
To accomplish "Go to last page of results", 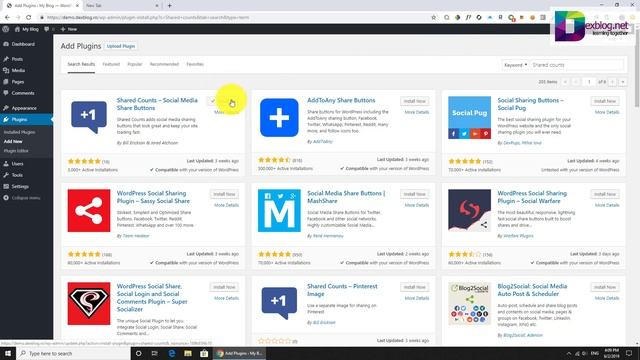I will click(623, 82).
